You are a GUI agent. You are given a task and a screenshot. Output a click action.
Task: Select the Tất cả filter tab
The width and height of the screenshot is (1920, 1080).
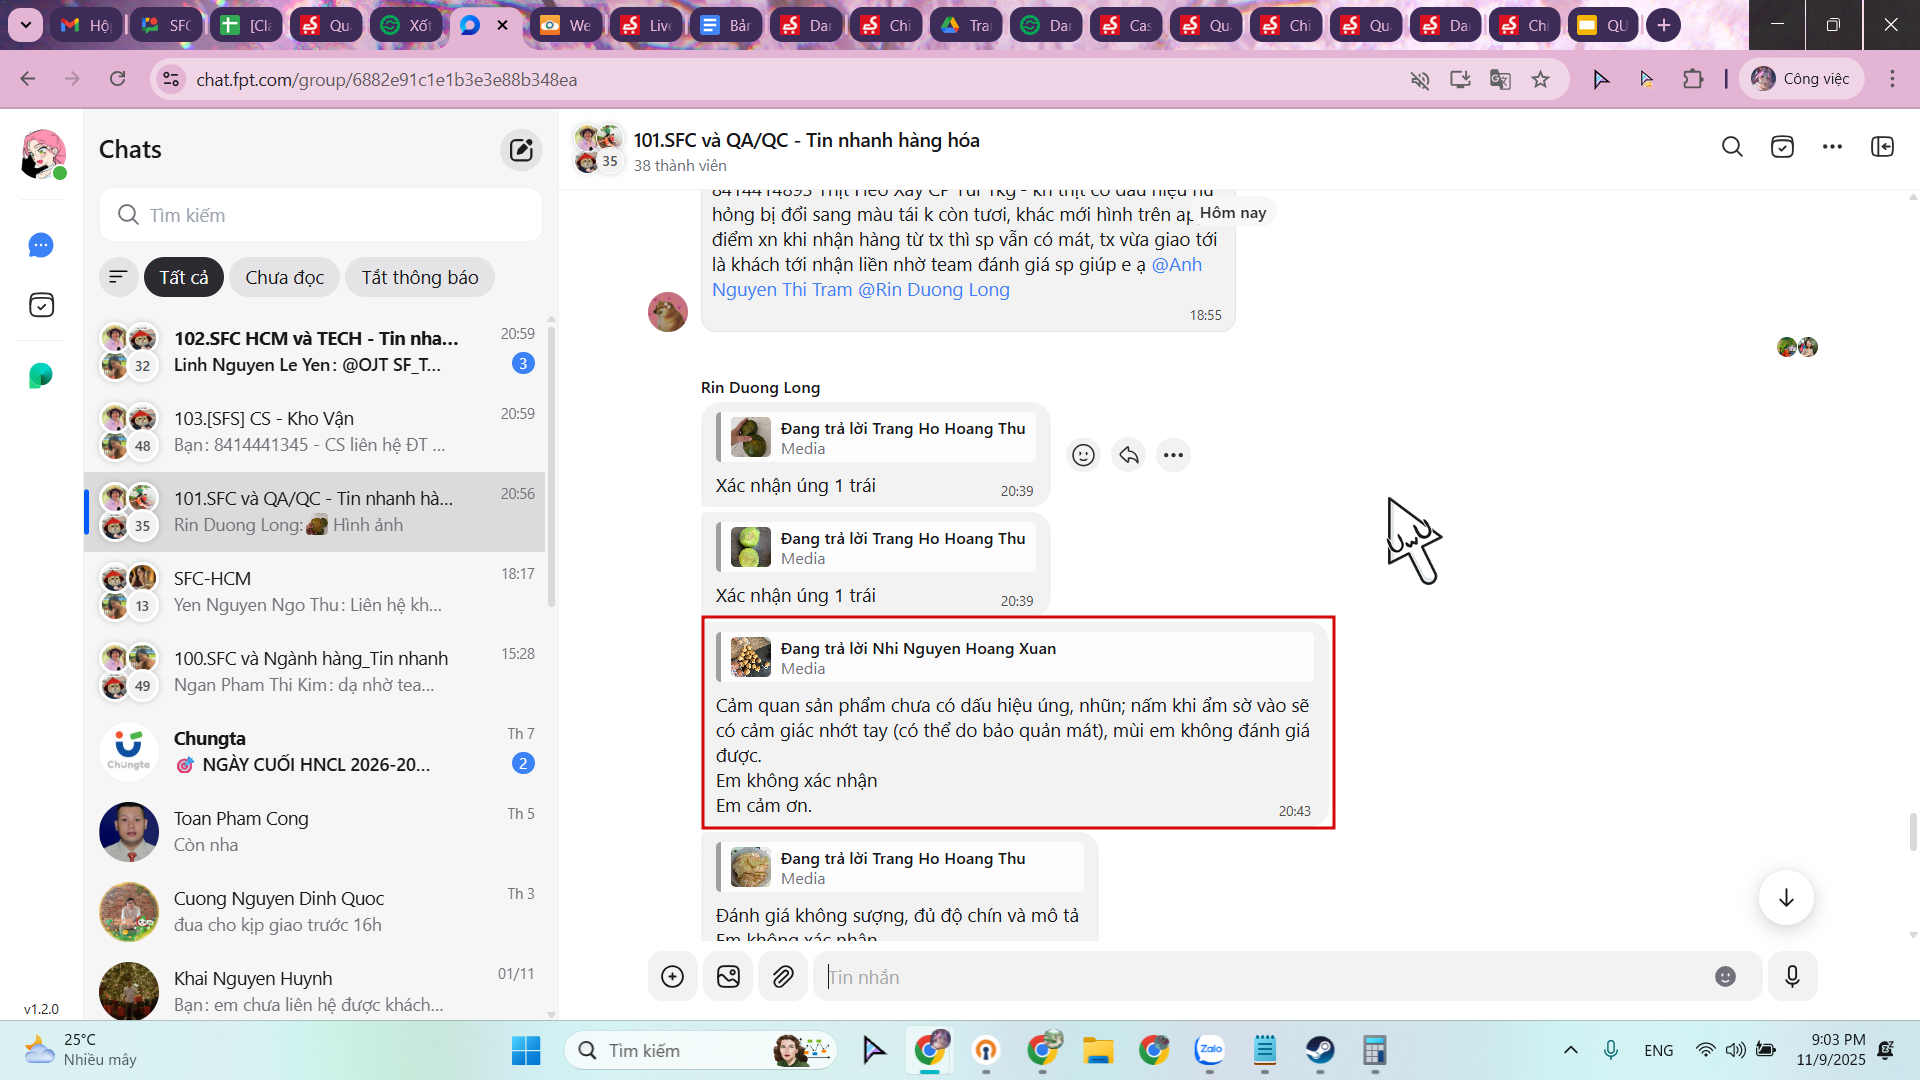(184, 278)
